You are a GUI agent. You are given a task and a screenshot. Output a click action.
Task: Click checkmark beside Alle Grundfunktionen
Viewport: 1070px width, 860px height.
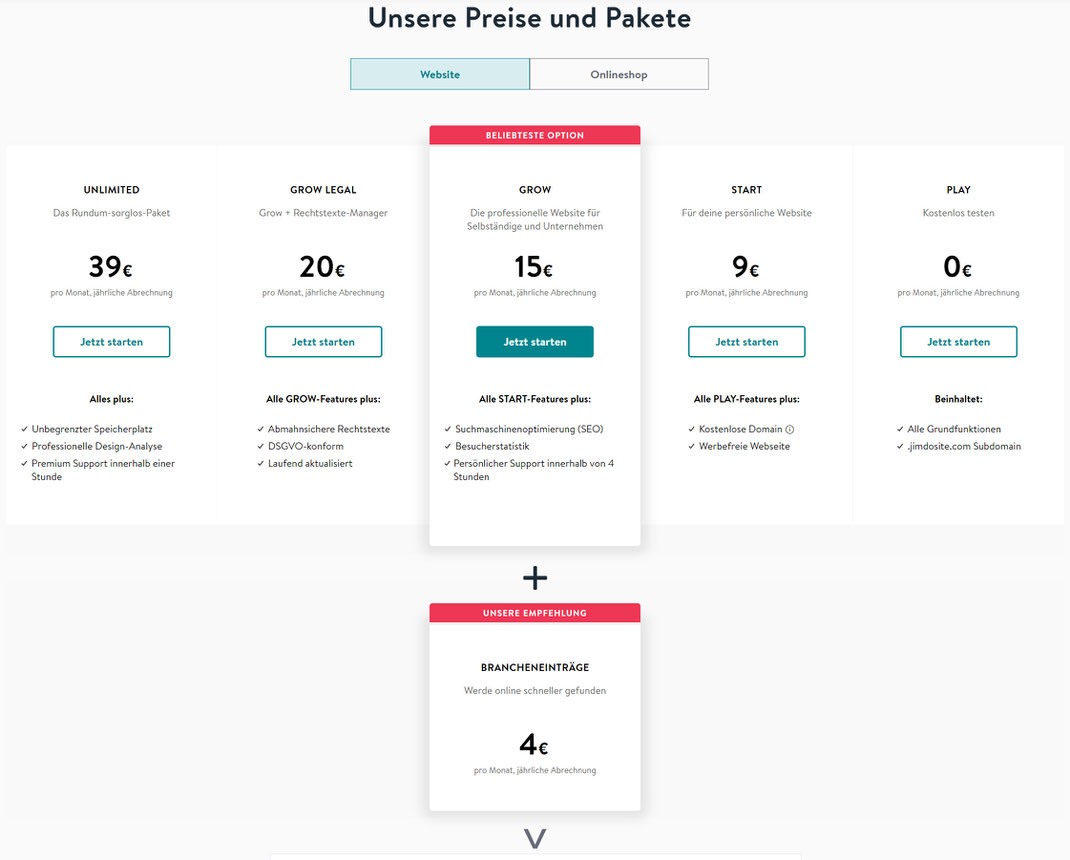click(x=900, y=429)
